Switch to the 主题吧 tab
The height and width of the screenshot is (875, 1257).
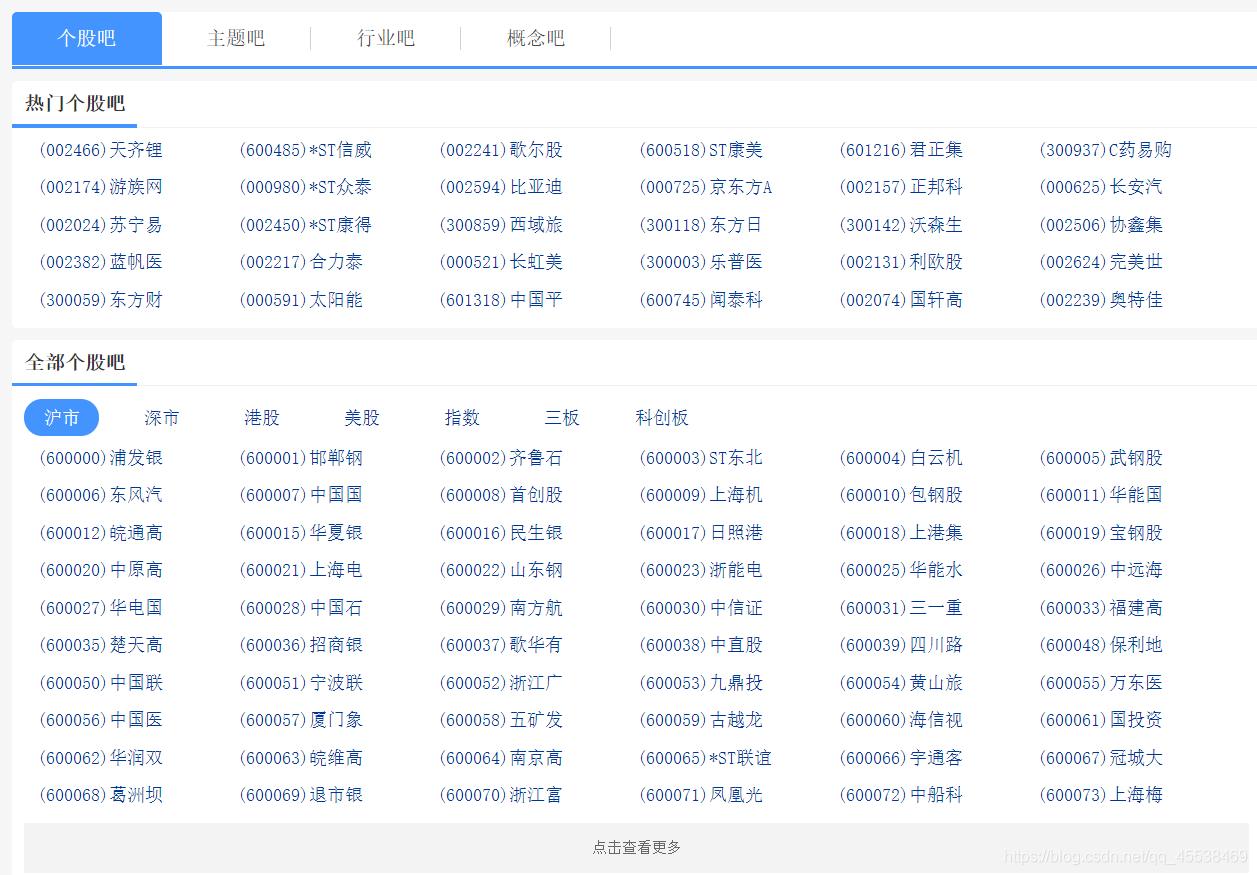[236, 39]
